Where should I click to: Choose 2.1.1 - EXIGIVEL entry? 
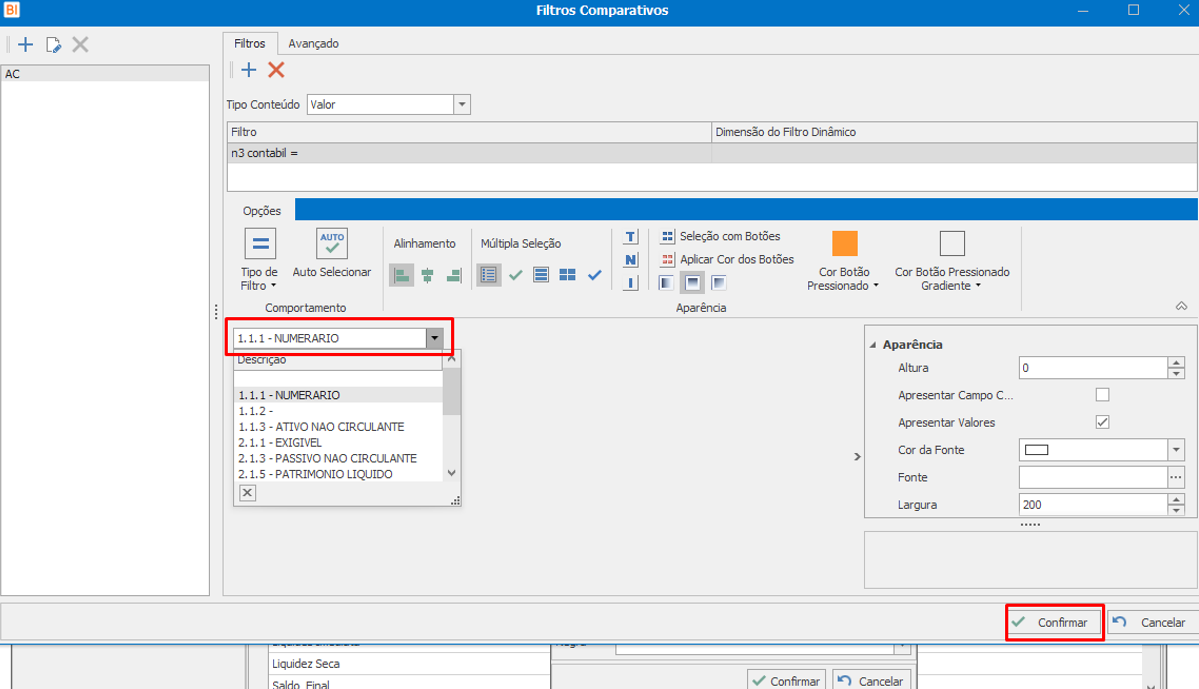[x=338, y=443]
